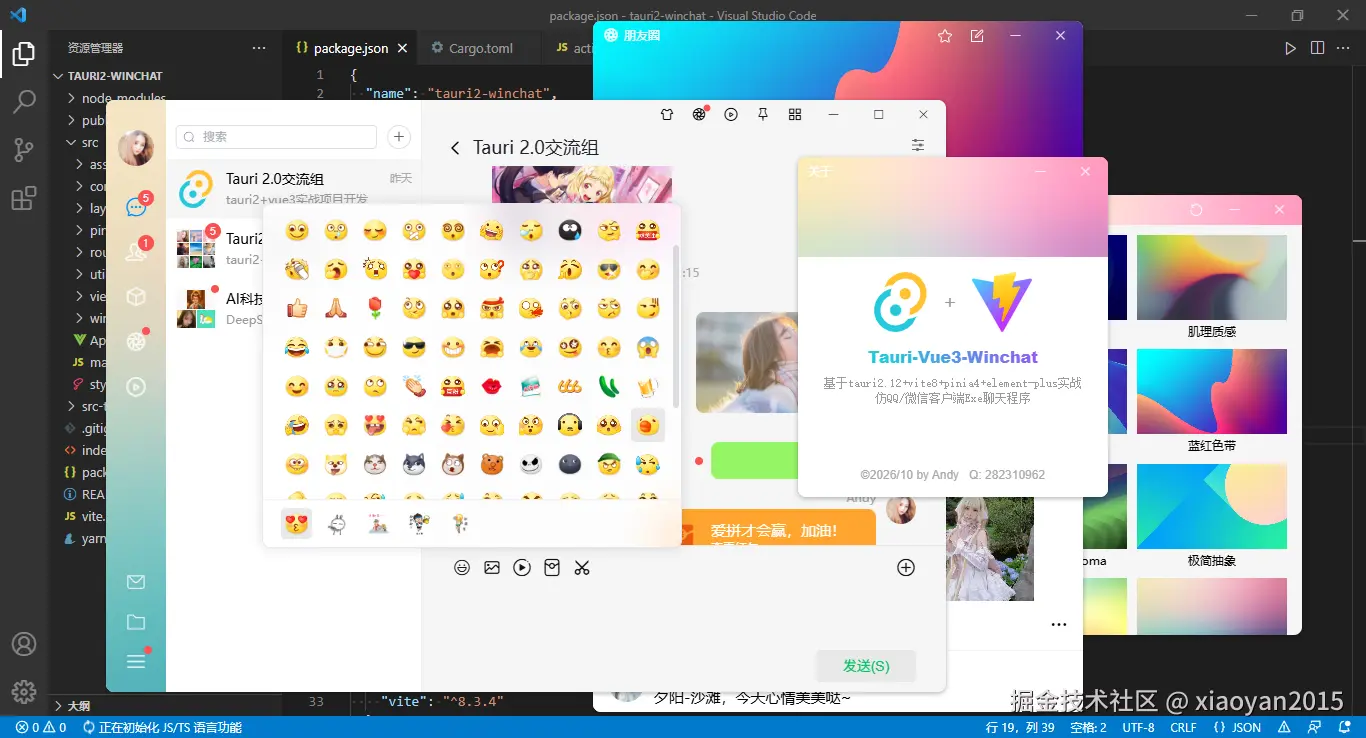Image resolution: width=1366 pixels, height=738 pixels.
Task: Click the skin (t-shirt) icon in chat titlebar
Action: 667,115
